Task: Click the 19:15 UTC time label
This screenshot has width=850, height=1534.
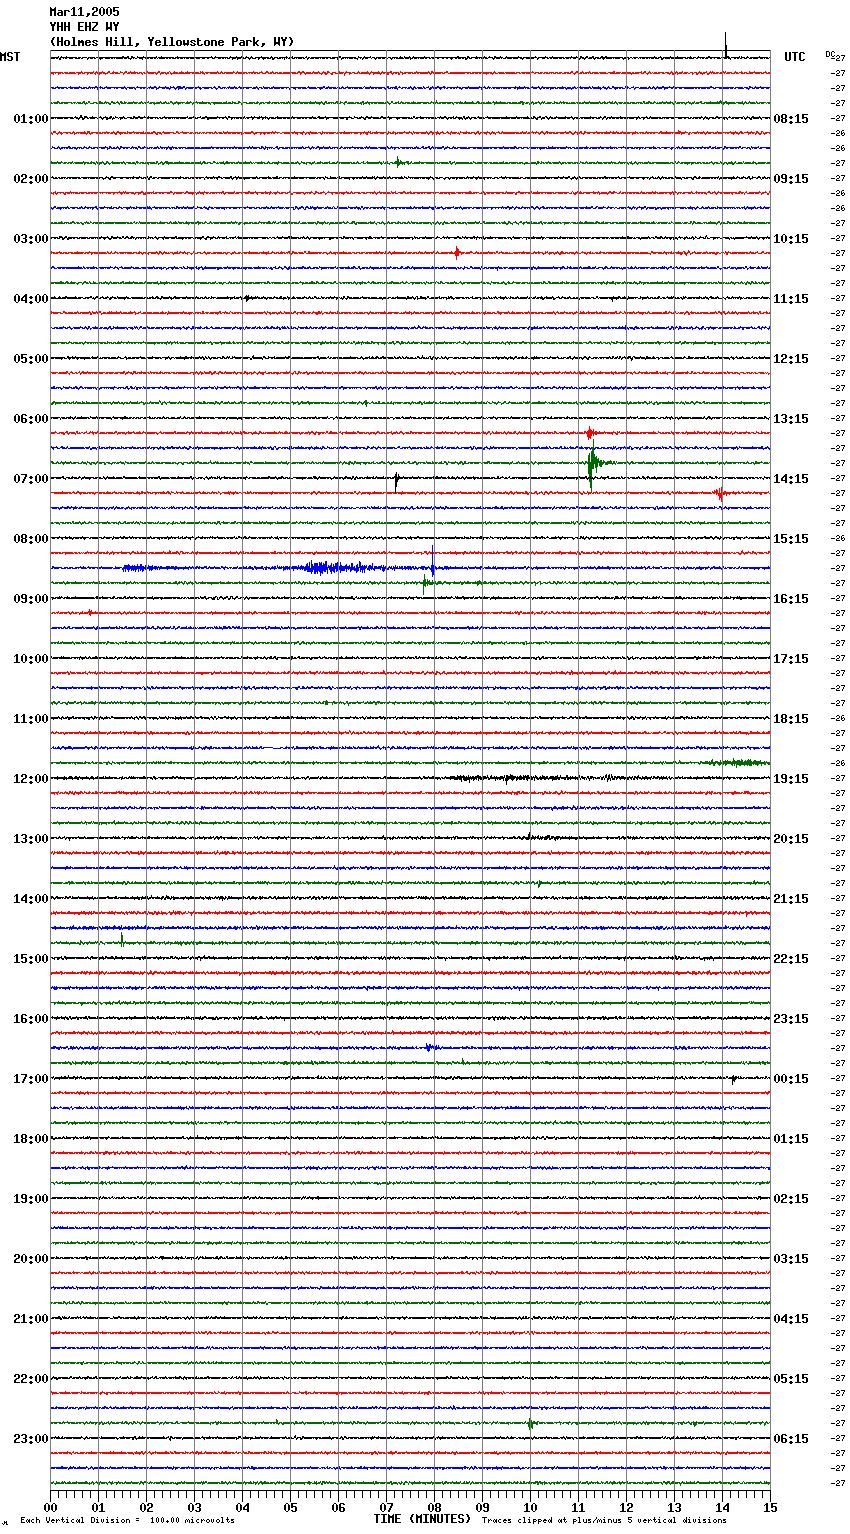Action: pyautogui.click(x=791, y=779)
